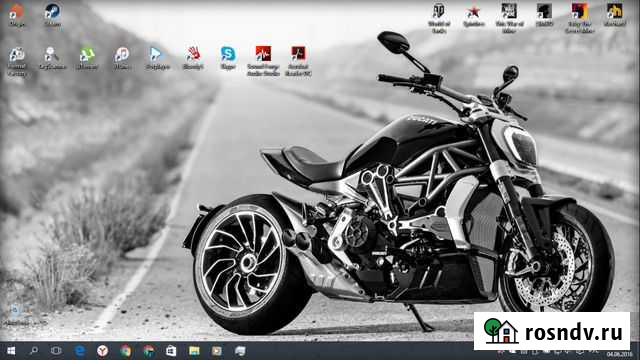This screenshot has height=360, width=640.
Task: Select the camera shortcut icon in second row
Action: point(17,61)
